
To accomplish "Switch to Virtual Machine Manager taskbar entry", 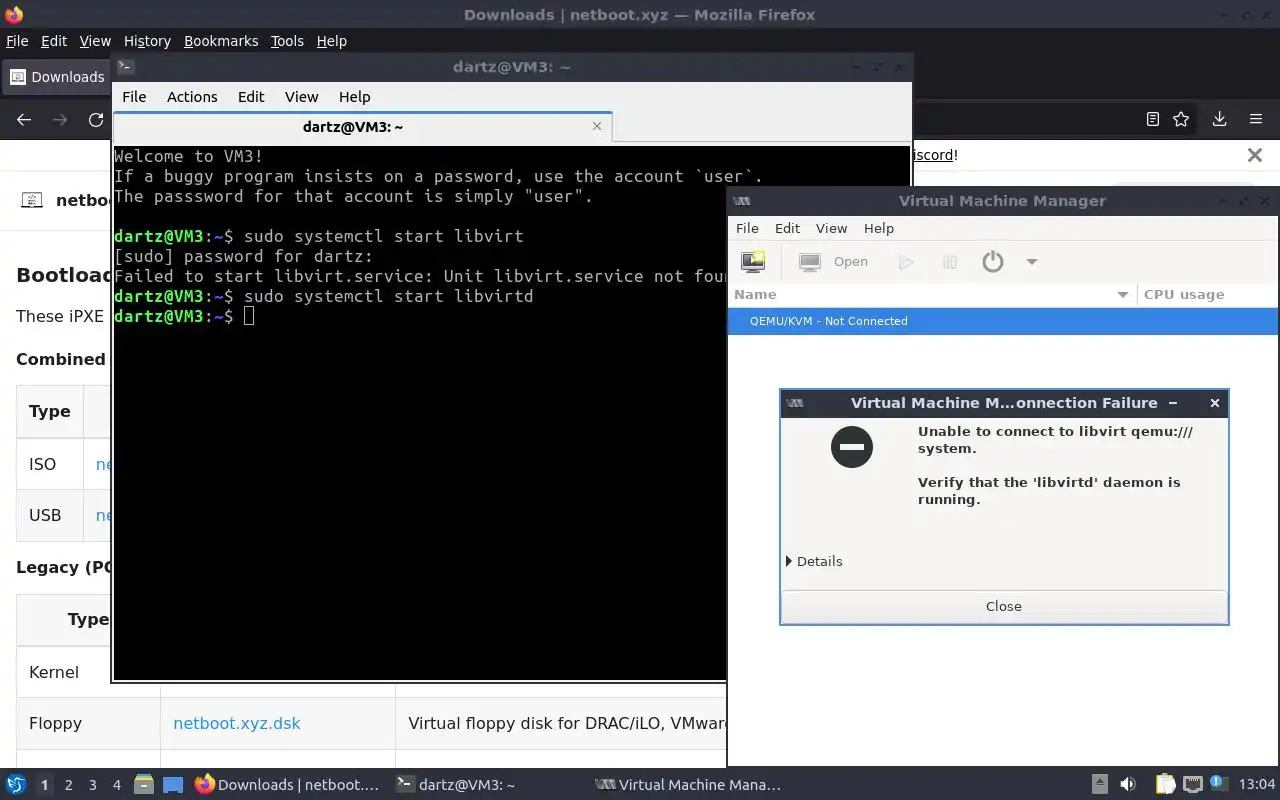I will tap(688, 785).
